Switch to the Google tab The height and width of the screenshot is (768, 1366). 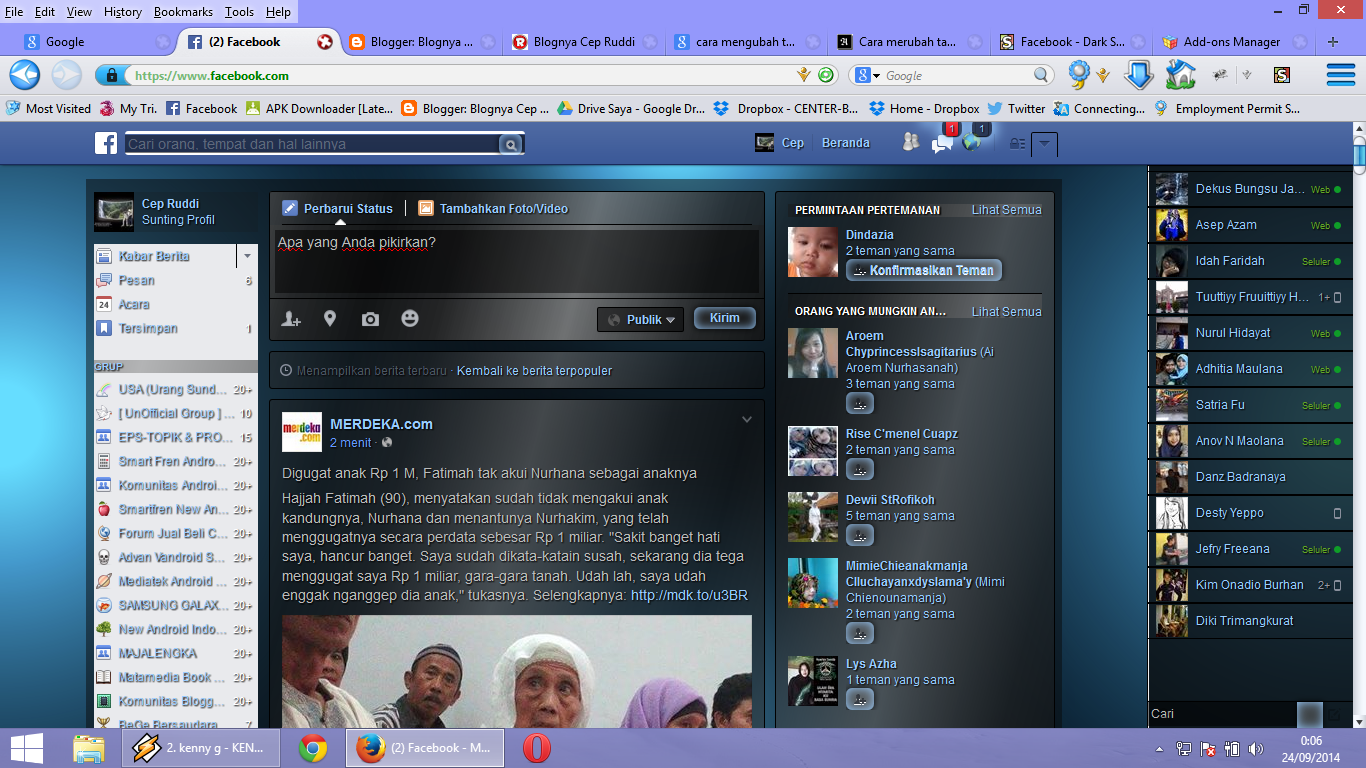pyautogui.click(x=95, y=42)
